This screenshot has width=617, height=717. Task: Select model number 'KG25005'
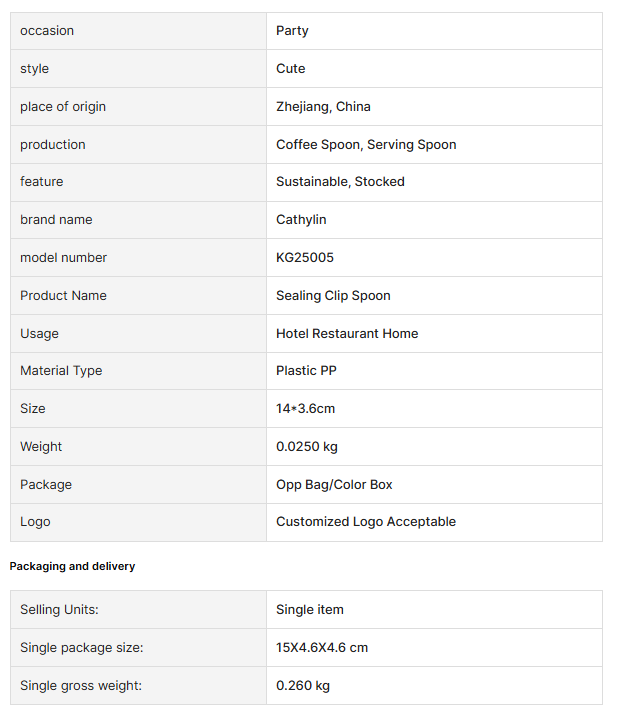click(305, 258)
